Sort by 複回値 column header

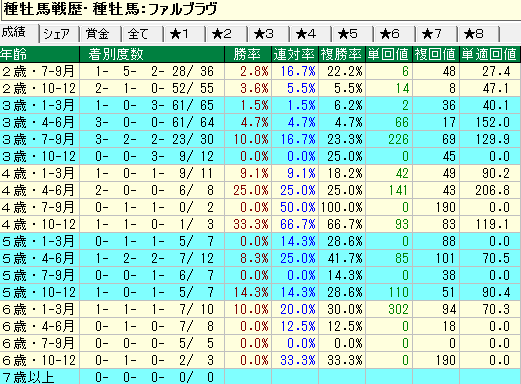point(436,54)
